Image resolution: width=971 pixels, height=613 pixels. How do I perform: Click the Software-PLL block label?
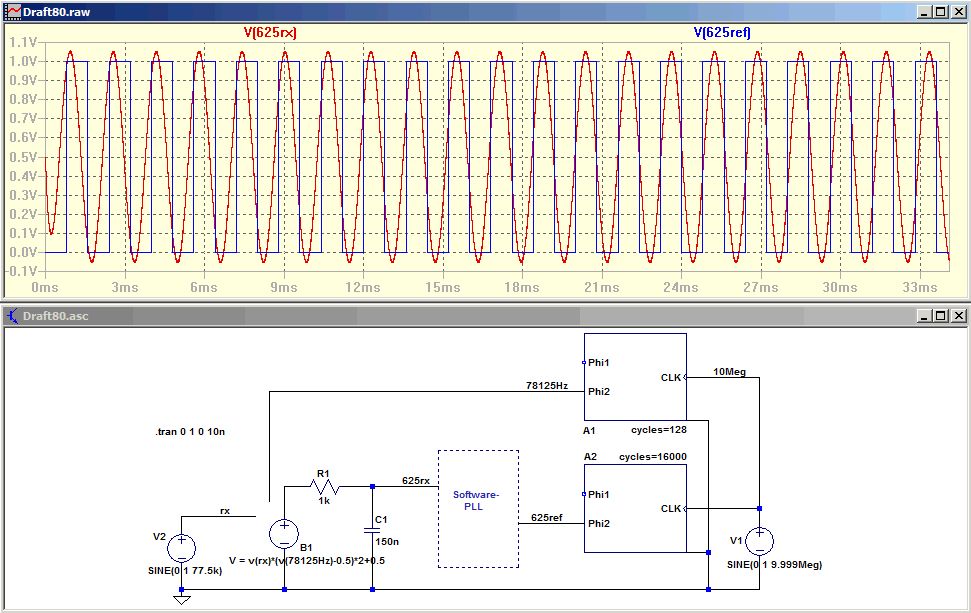pyautogui.click(x=476, y=500)
